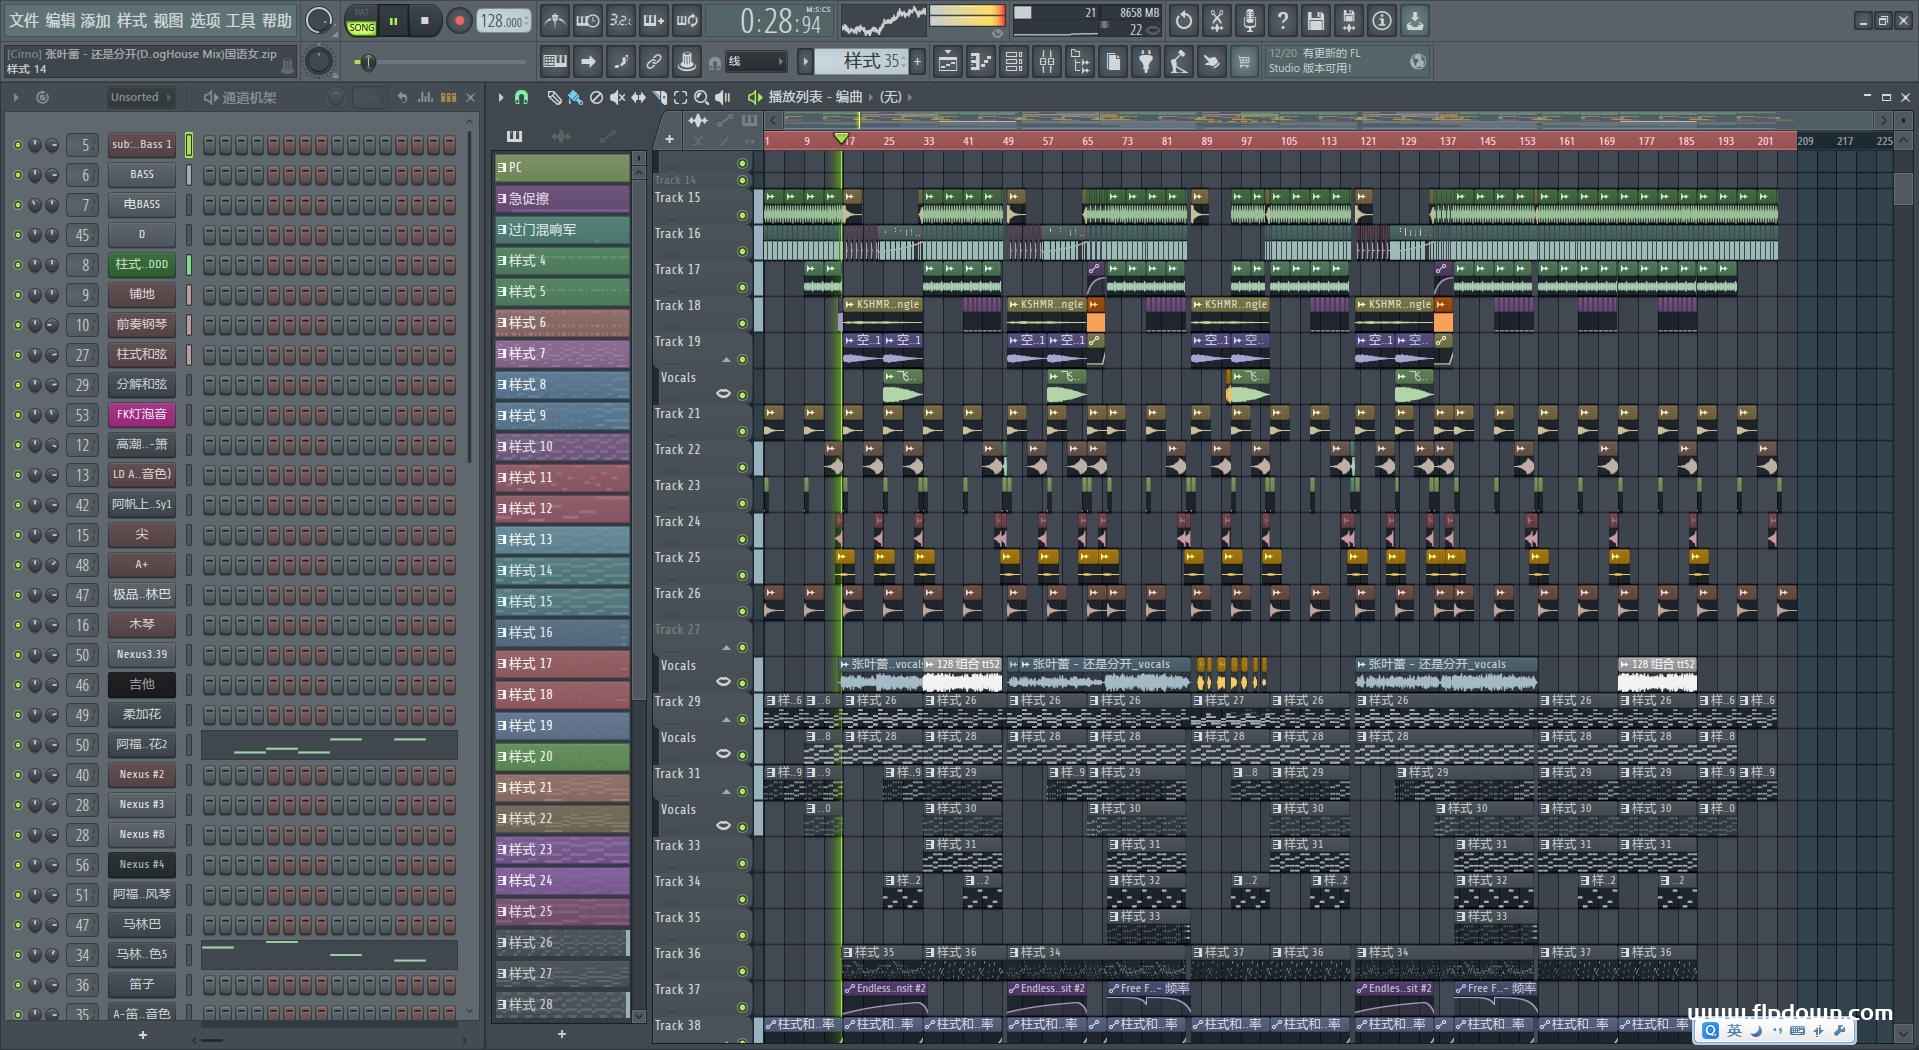Image resolution: width=1919 pixels, height=1050 pixels.
Task: Select the 样式 20 pattern in picker
Action: click(x=562, y=756)
